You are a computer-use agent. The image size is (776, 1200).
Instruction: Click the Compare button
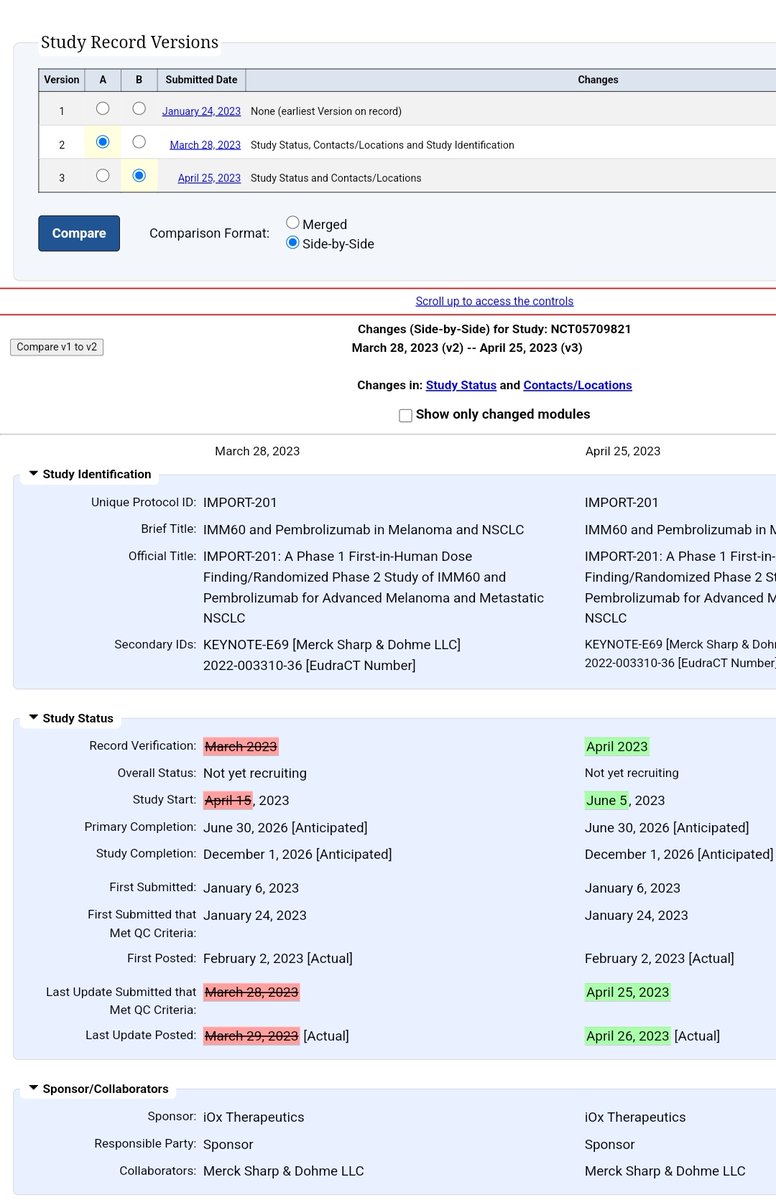pyautogui.click(x=79, y=233)
